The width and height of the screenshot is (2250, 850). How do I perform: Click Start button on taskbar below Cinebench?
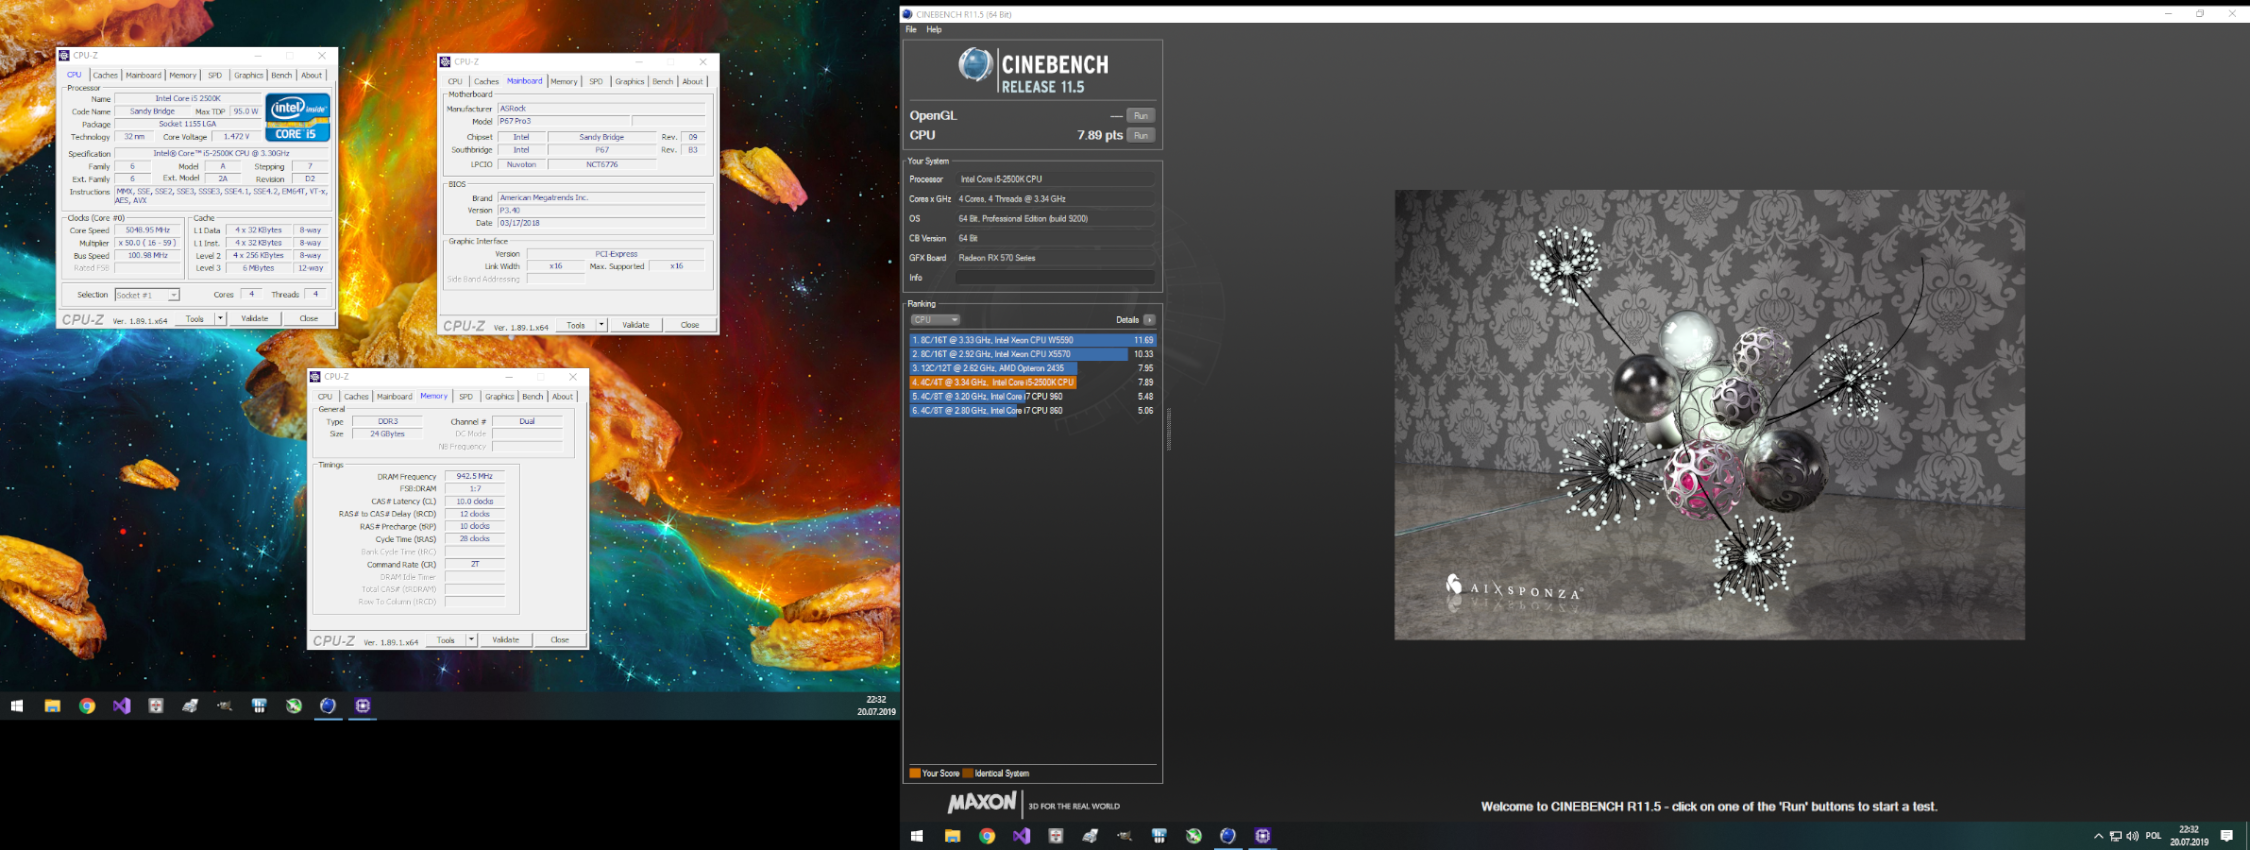pyautogui.click(x=917, y=836)
